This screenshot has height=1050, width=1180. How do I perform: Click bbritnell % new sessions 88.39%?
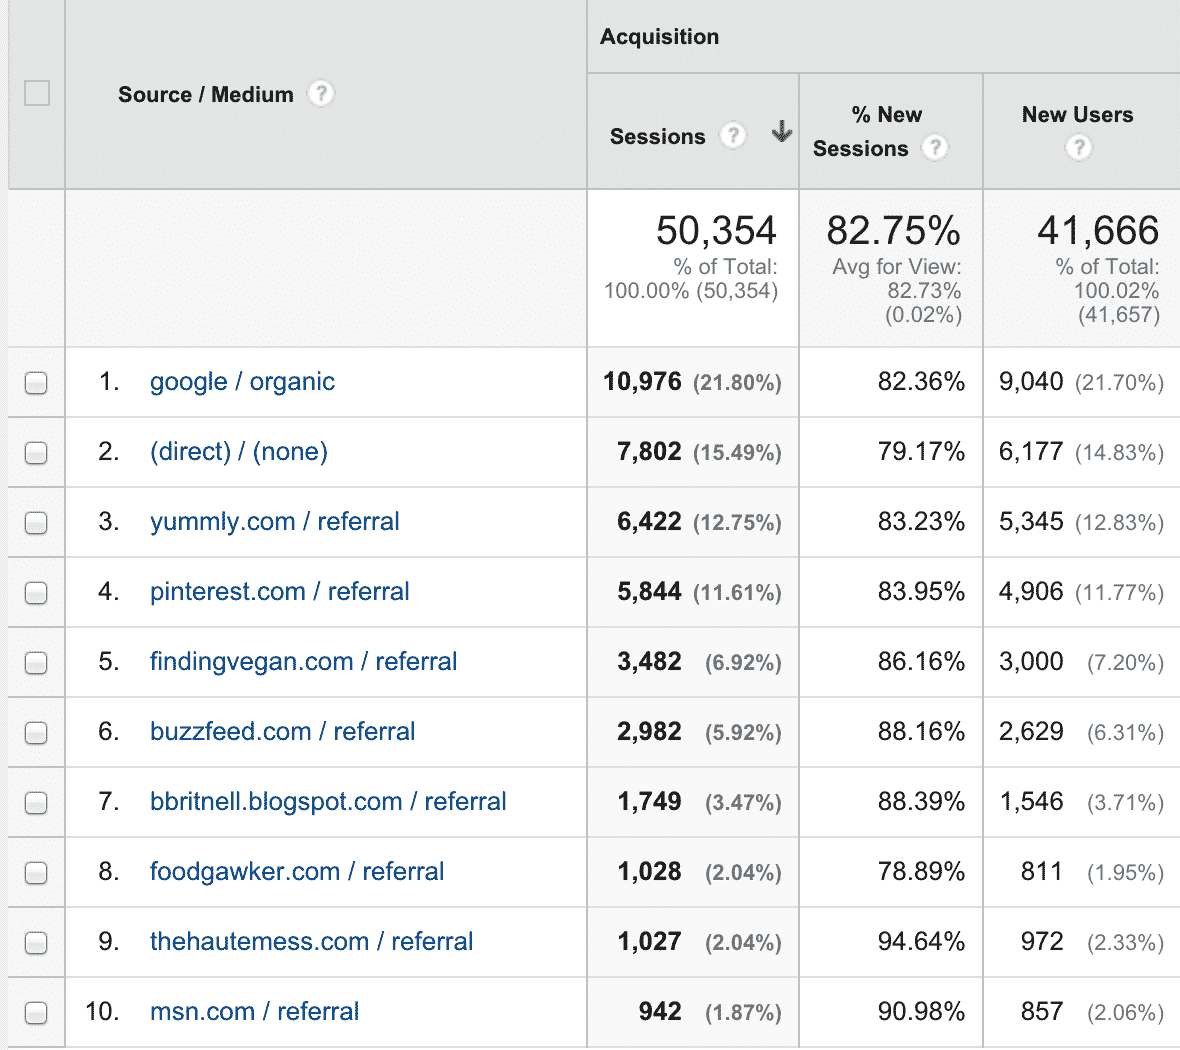point(921,802)
